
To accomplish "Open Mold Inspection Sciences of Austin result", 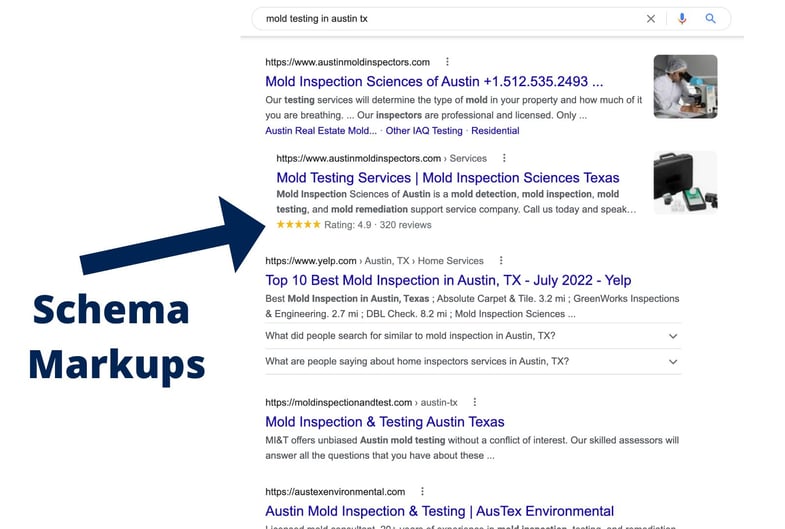I will [434, 81].
